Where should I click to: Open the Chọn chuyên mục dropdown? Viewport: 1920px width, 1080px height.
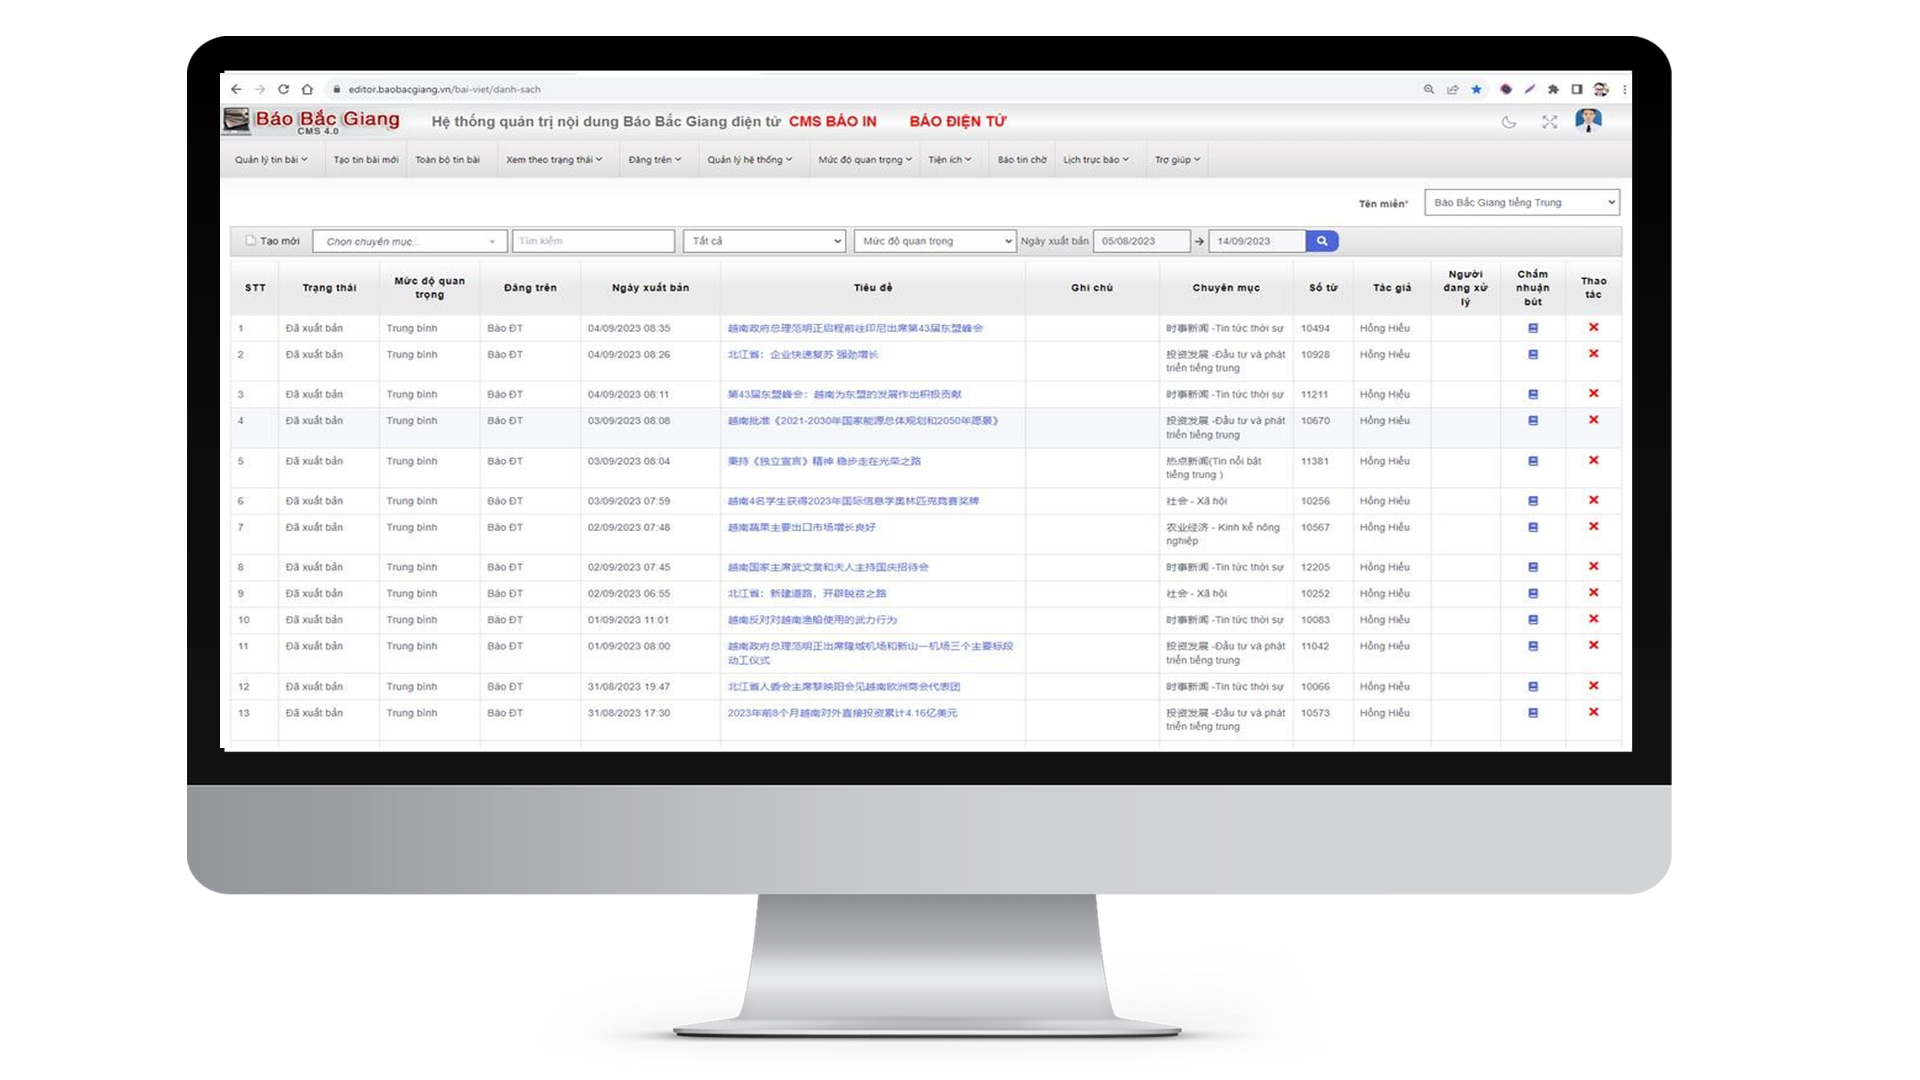click(409, 241)
